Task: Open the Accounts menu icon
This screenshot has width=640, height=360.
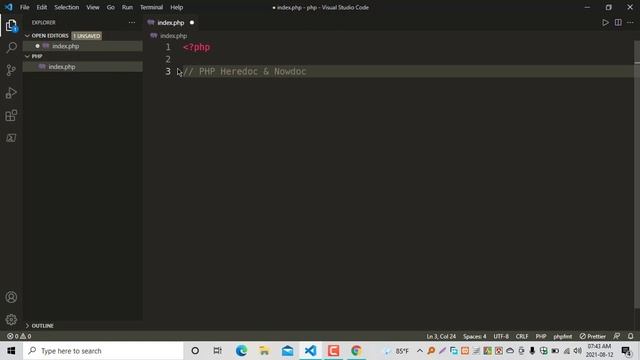Action: [11, 297]
